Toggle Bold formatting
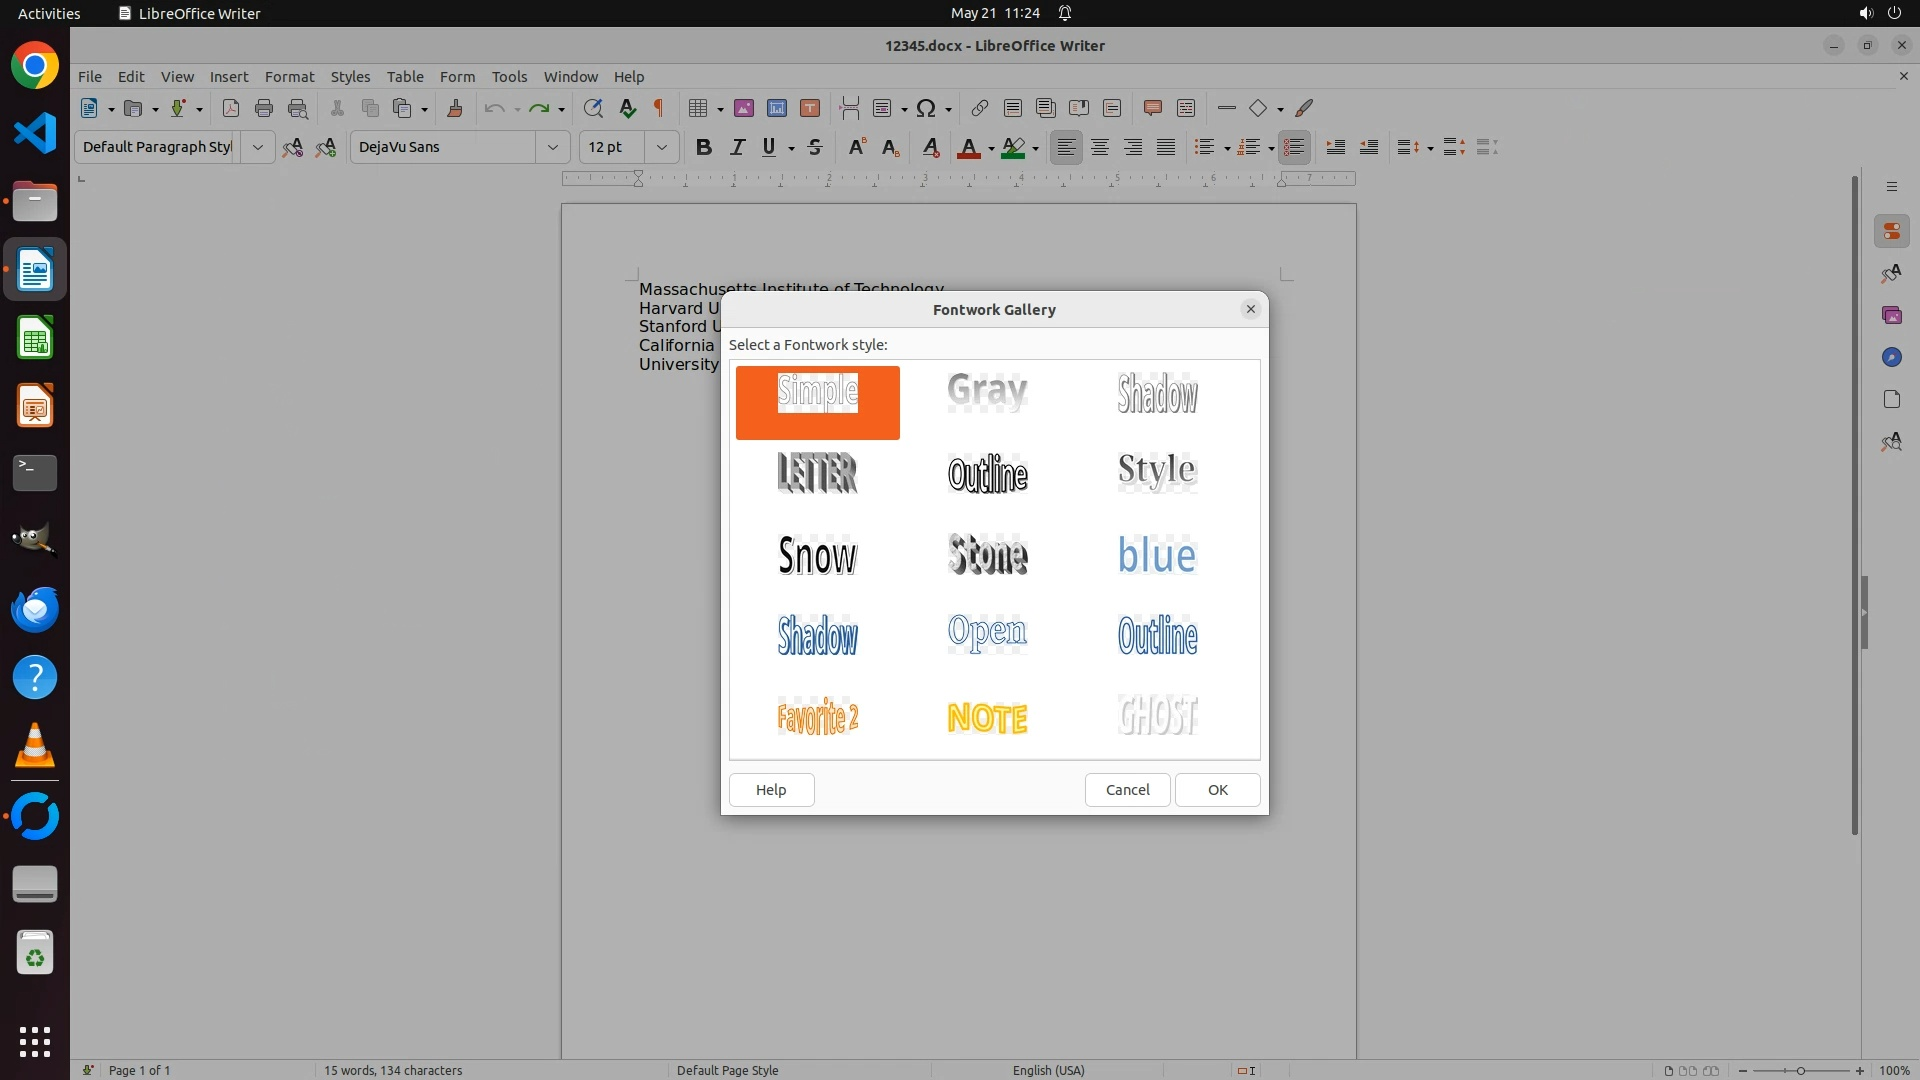Image resolution: width=1920 pixels, height=1080 pixels. click(703, 147)
